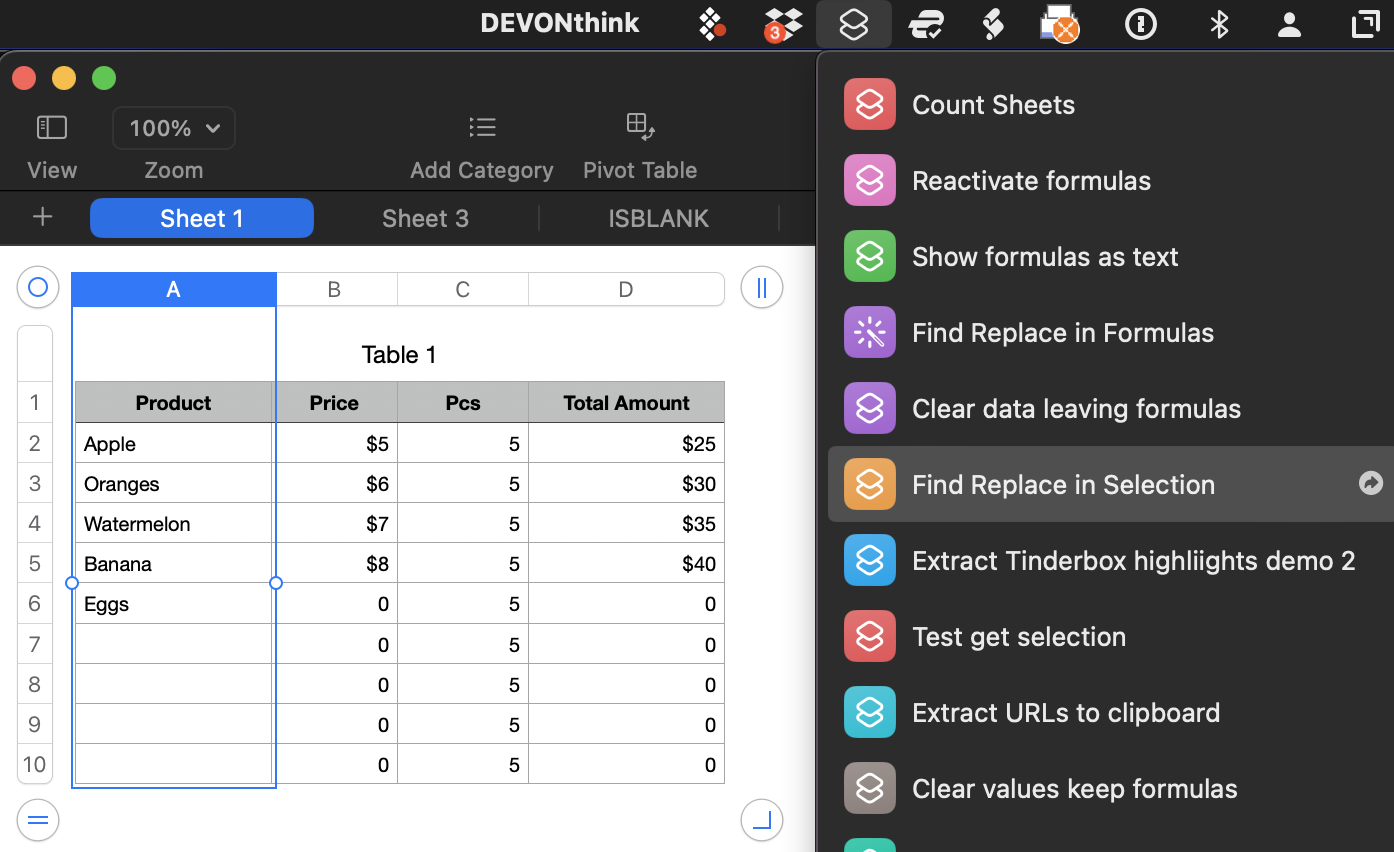Screen dimensions: 1394x852
Task: Click the table select-all circle handle
Action: click(x=38, y=288)
